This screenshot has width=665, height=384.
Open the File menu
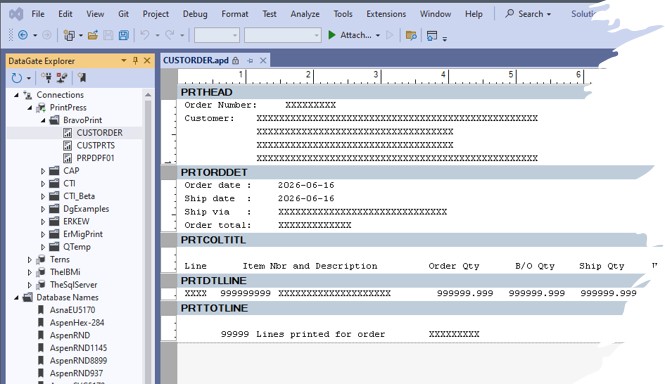pyautogui.click(x=38, y=14)
